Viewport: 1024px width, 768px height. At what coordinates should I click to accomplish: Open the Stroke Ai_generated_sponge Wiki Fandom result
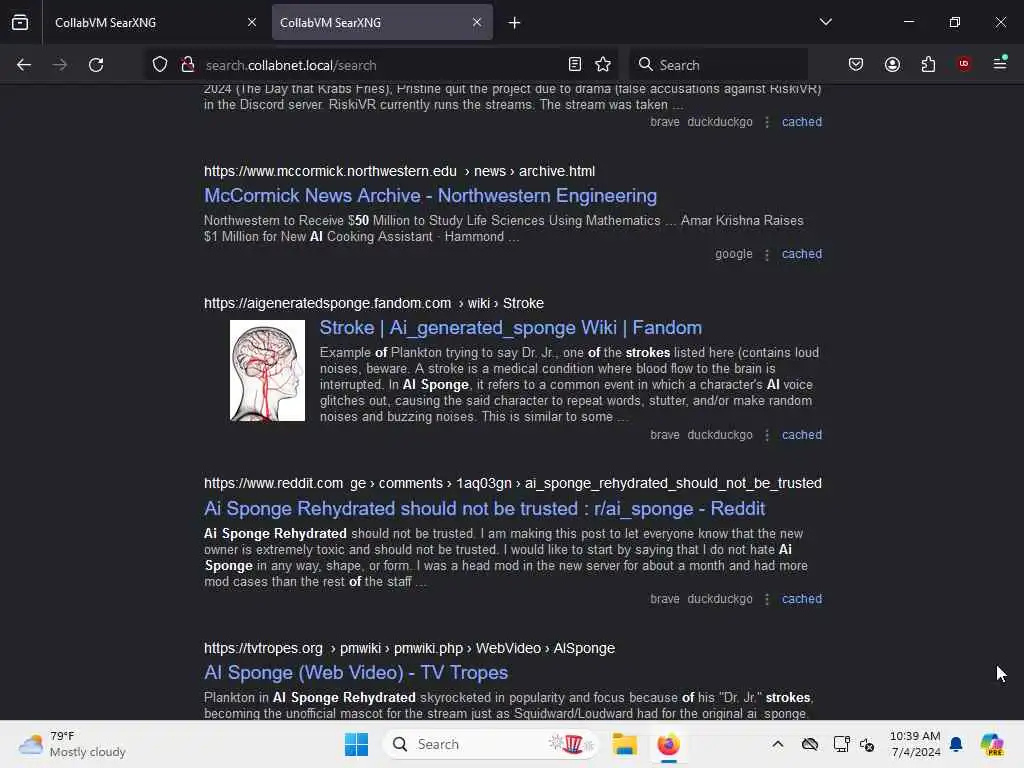511,328
